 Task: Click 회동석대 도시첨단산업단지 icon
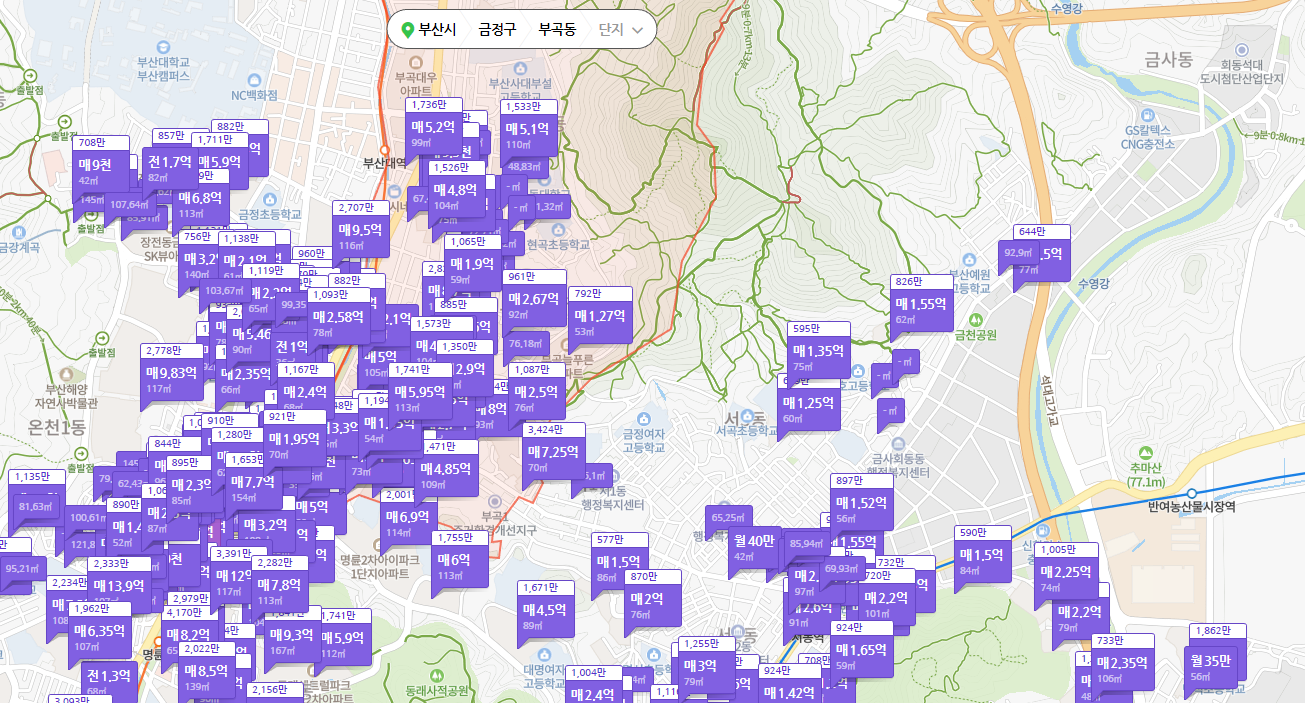pos(1241,50)
